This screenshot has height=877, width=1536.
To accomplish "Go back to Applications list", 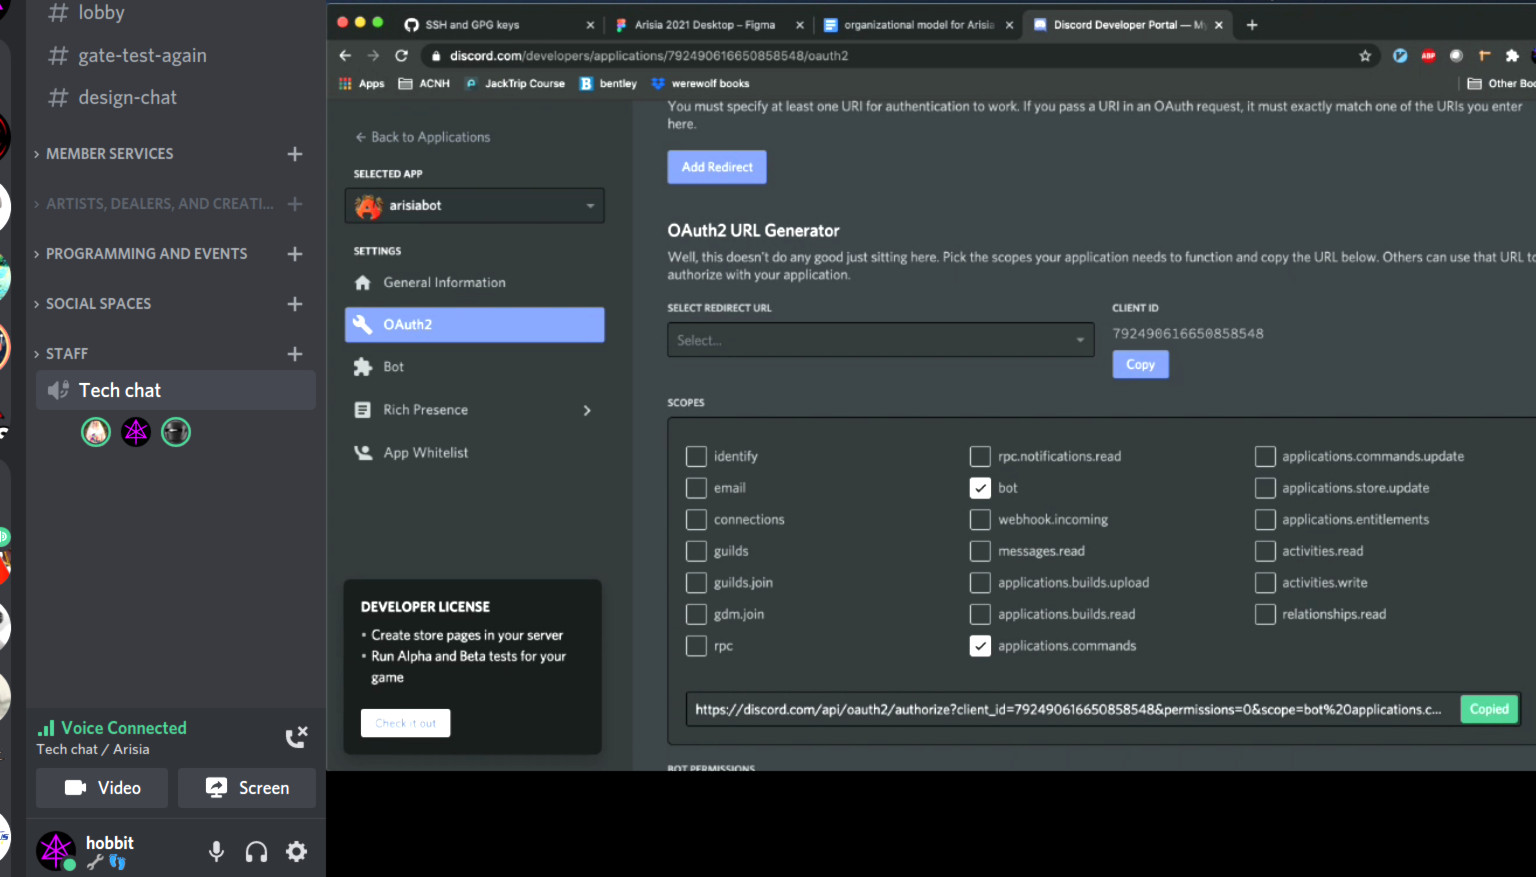I will [423, 137].
